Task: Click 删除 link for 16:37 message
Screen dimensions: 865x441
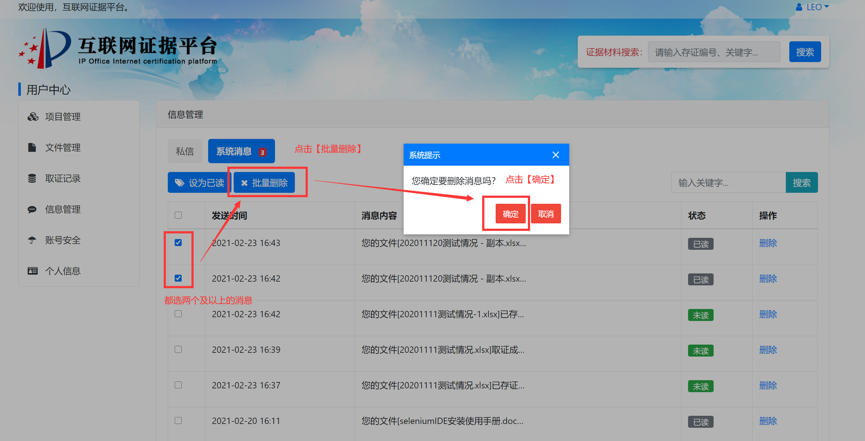Action: (x=767, y=386)
